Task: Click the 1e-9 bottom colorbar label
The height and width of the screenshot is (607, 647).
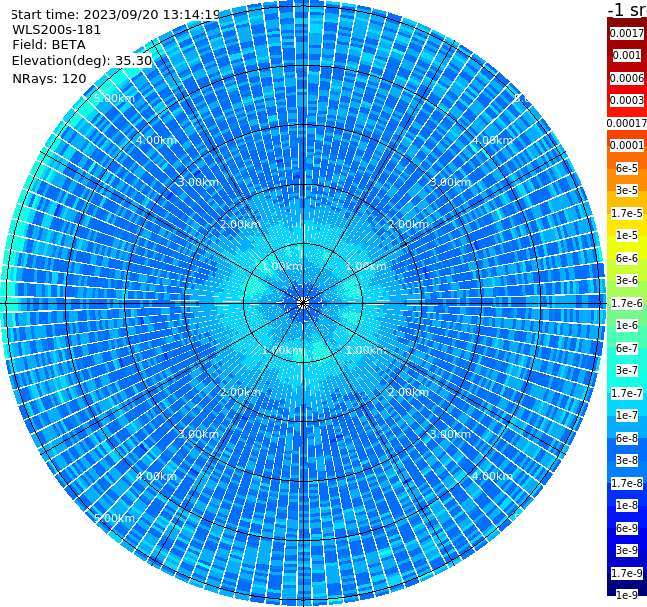Action: point(627,595)
